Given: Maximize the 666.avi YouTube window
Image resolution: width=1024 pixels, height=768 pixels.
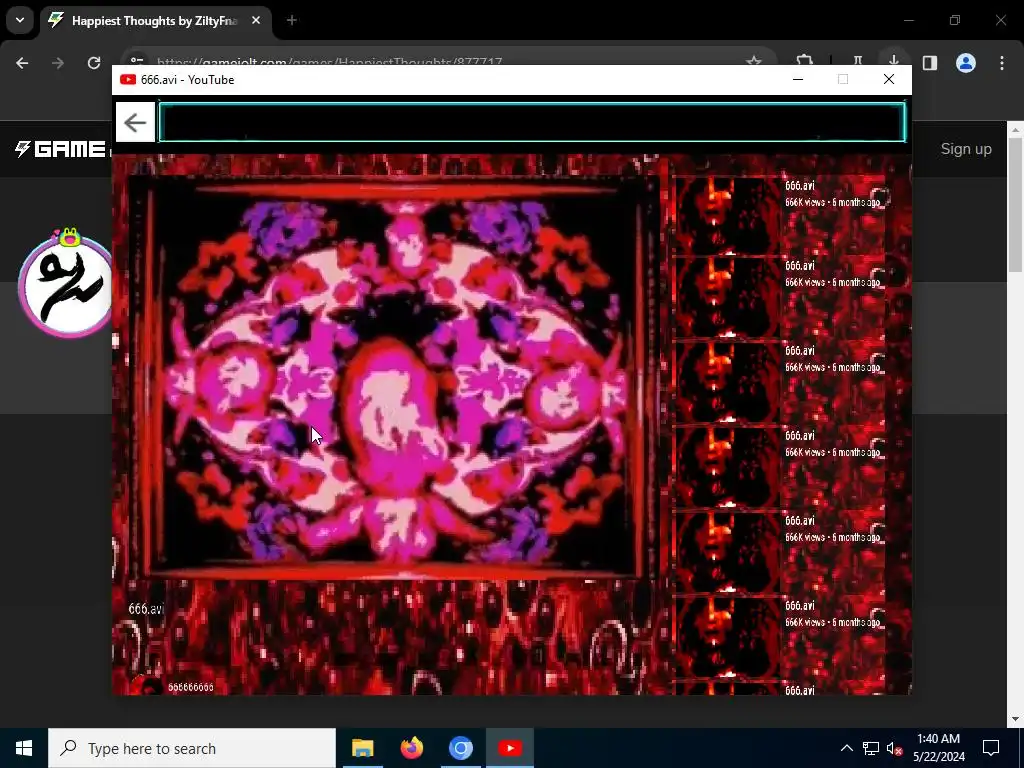Looking at the screenshot, I should (x=843, y=80).
